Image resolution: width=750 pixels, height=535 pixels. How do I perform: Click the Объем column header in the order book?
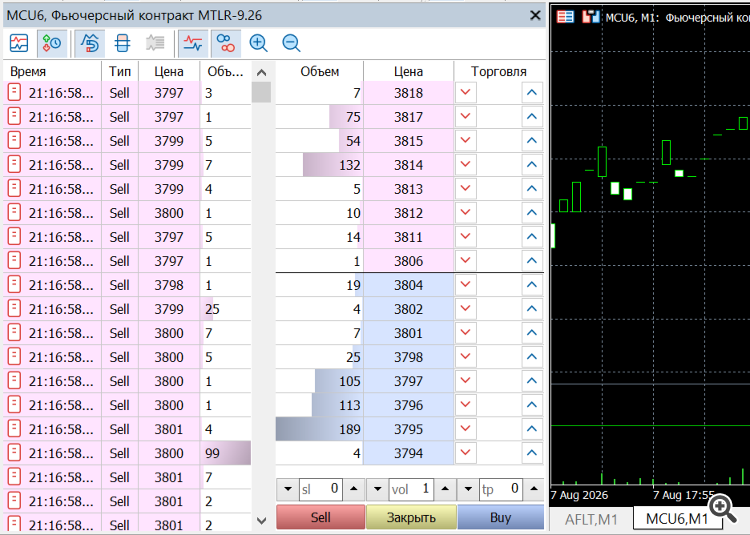tap(320, 72)
